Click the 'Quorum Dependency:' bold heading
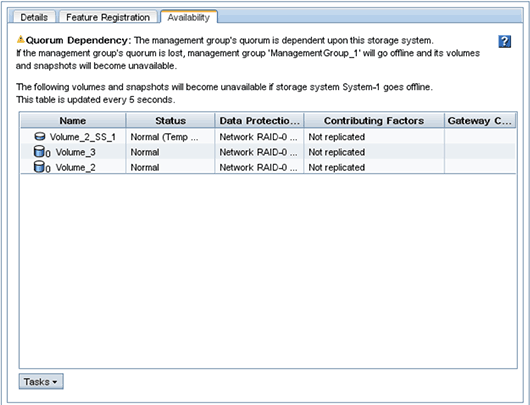This screenshot has width=530, height=405. 78,40
